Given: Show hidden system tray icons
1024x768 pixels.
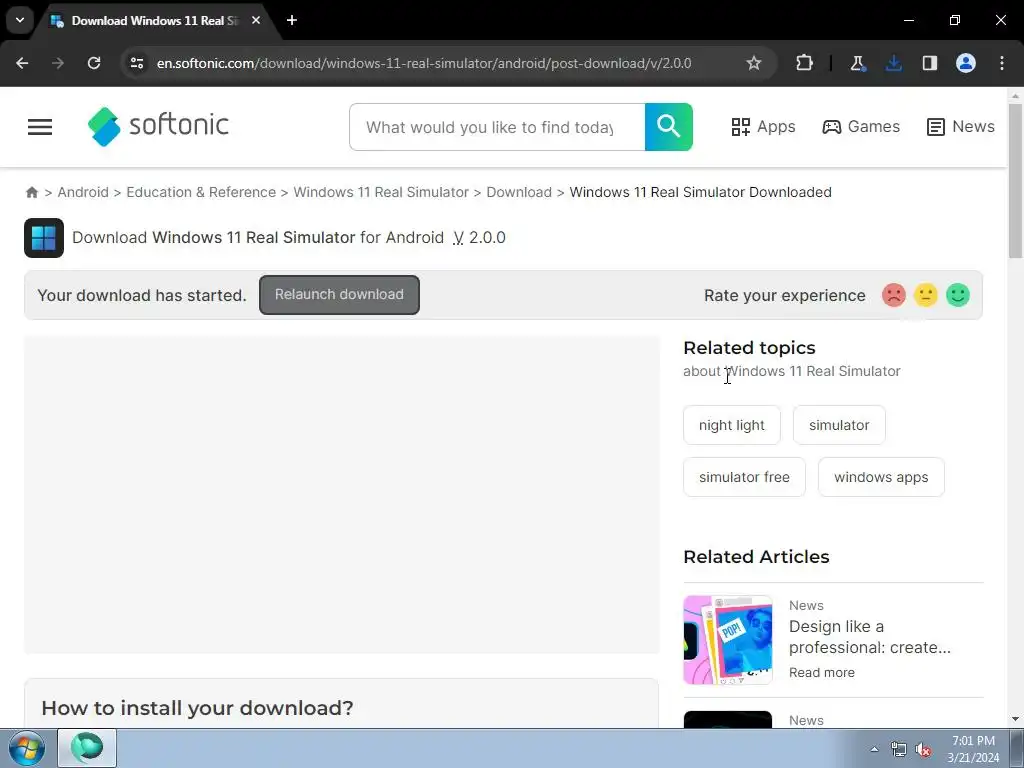Looking at the screenshot, I should point(874,749).
